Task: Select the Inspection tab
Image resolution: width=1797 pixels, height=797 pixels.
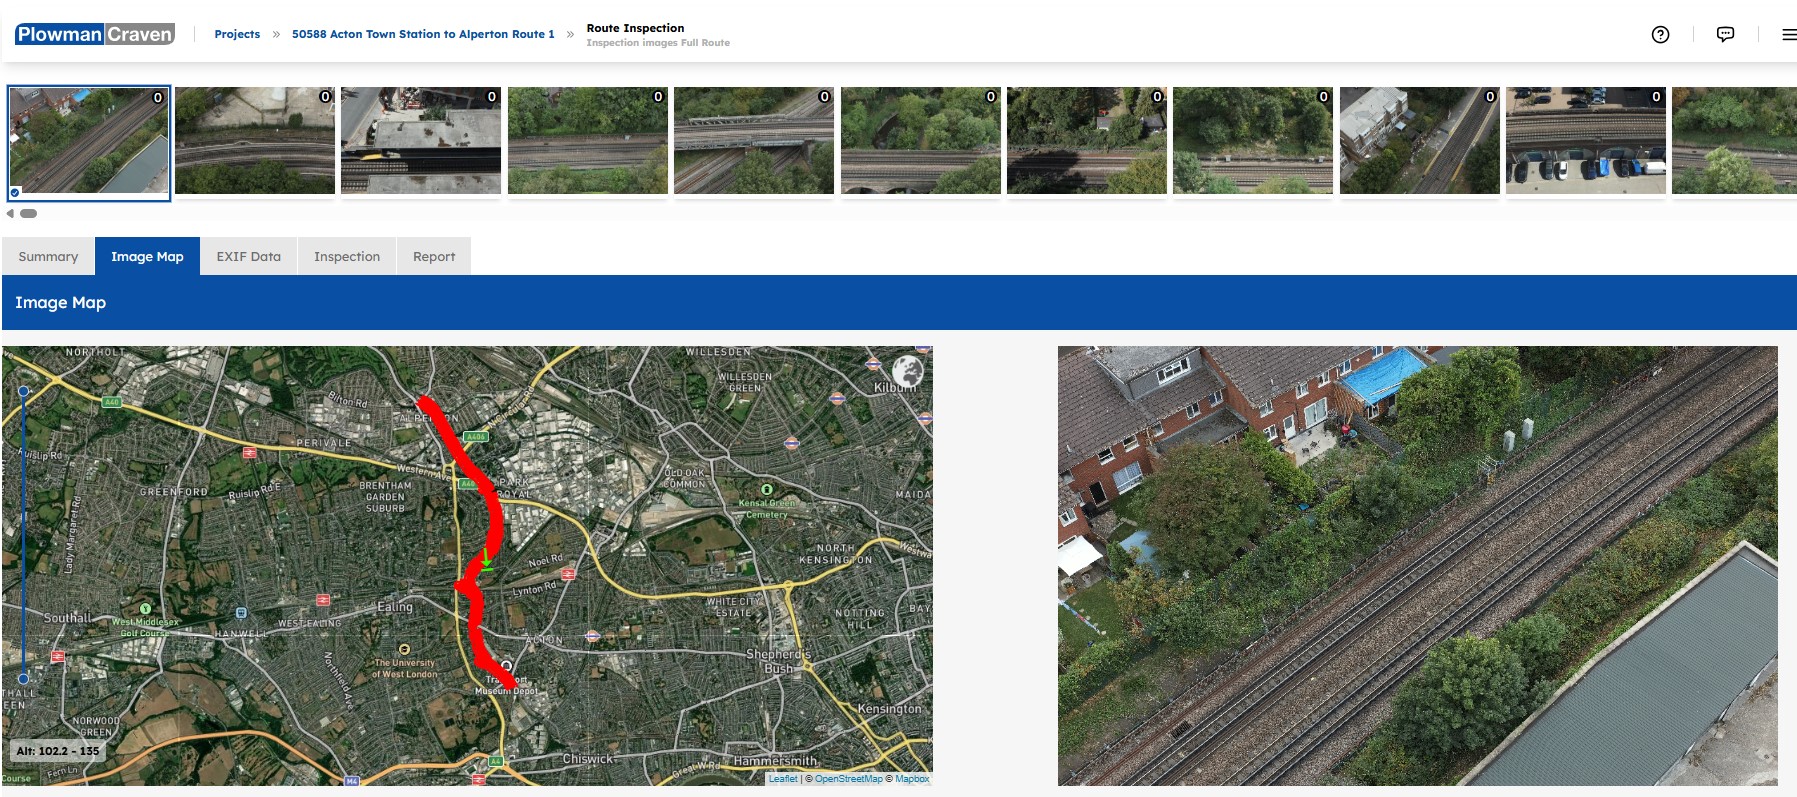Action: (346, 257)
